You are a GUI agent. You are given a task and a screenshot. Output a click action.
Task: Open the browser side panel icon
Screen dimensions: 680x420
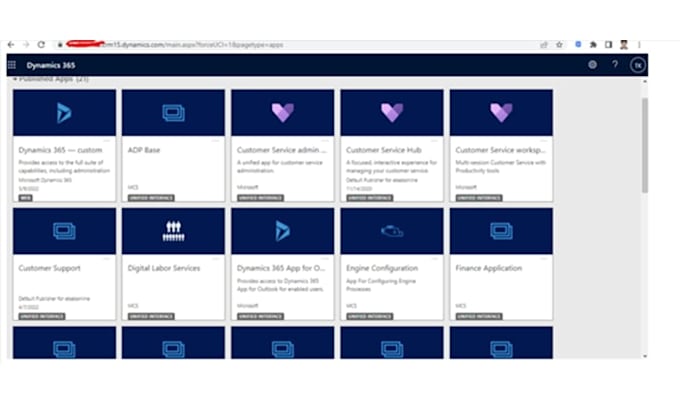point(608,44)
